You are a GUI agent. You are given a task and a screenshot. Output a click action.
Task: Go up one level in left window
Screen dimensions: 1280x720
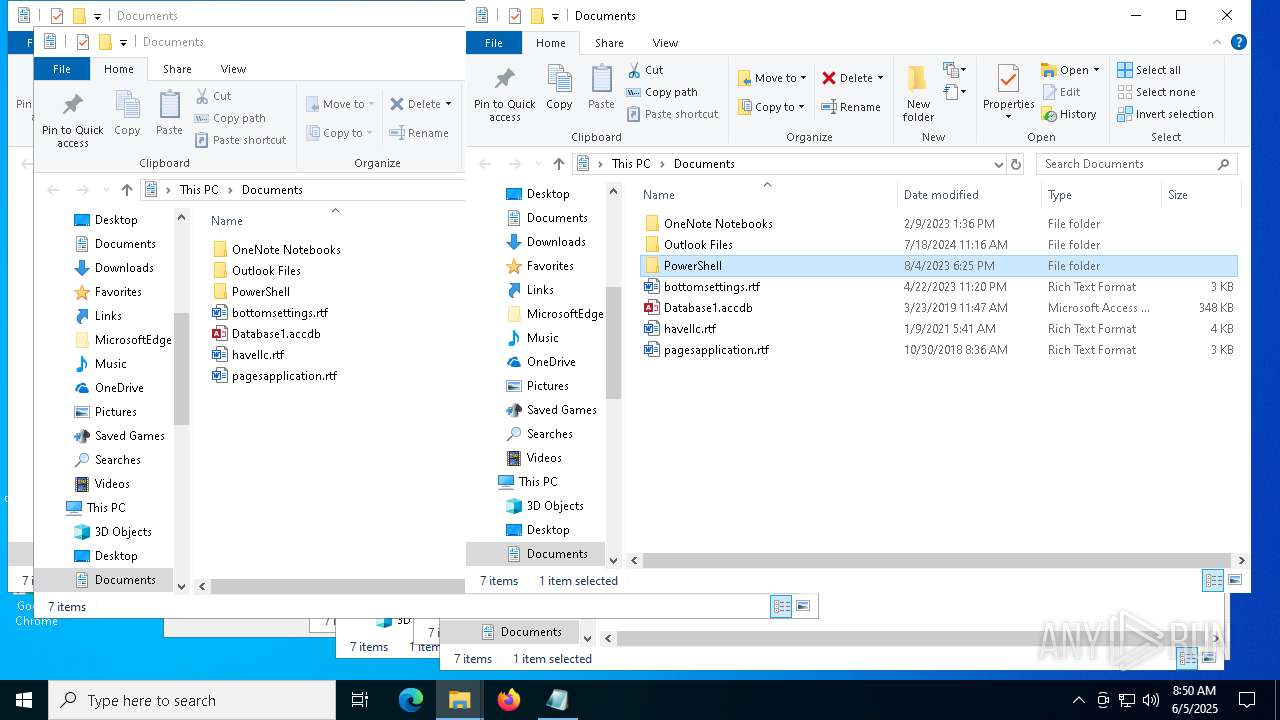coord(126,190)
